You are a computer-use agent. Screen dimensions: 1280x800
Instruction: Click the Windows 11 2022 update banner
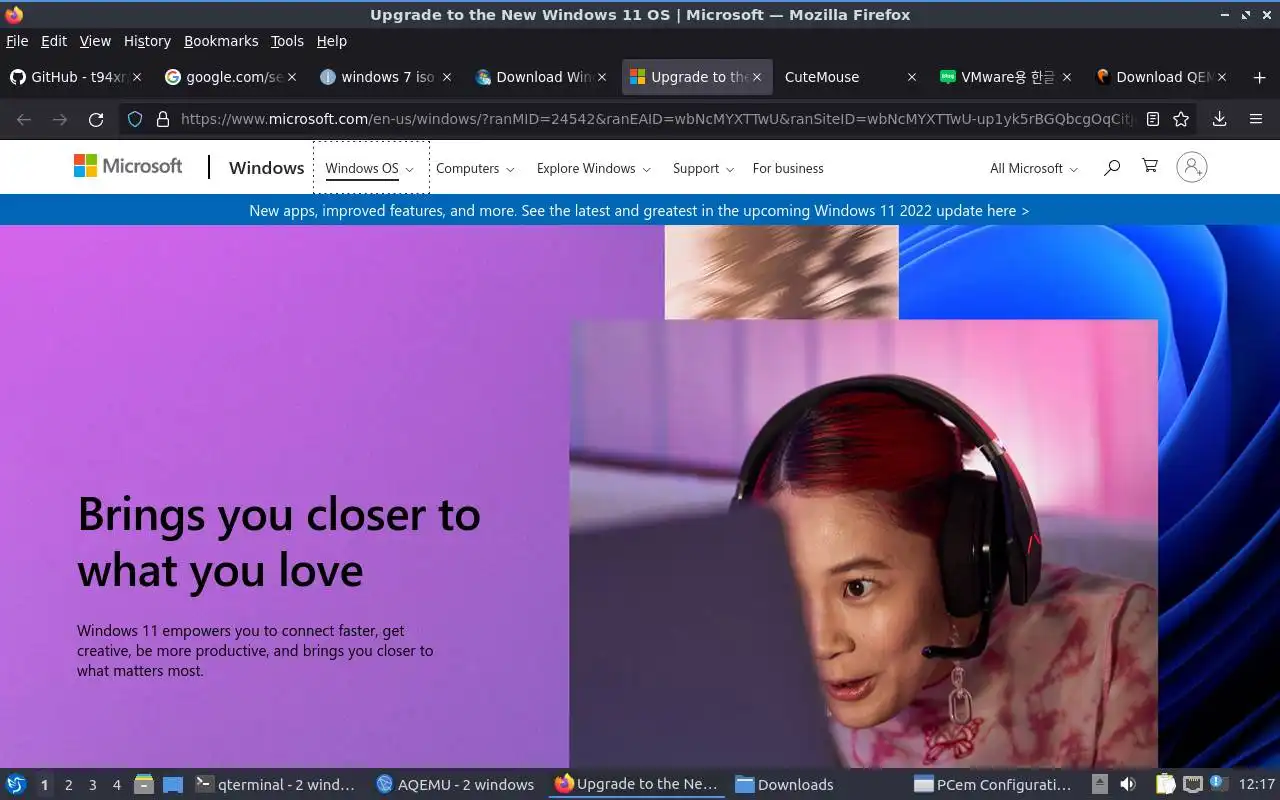[x=639, y=210]
